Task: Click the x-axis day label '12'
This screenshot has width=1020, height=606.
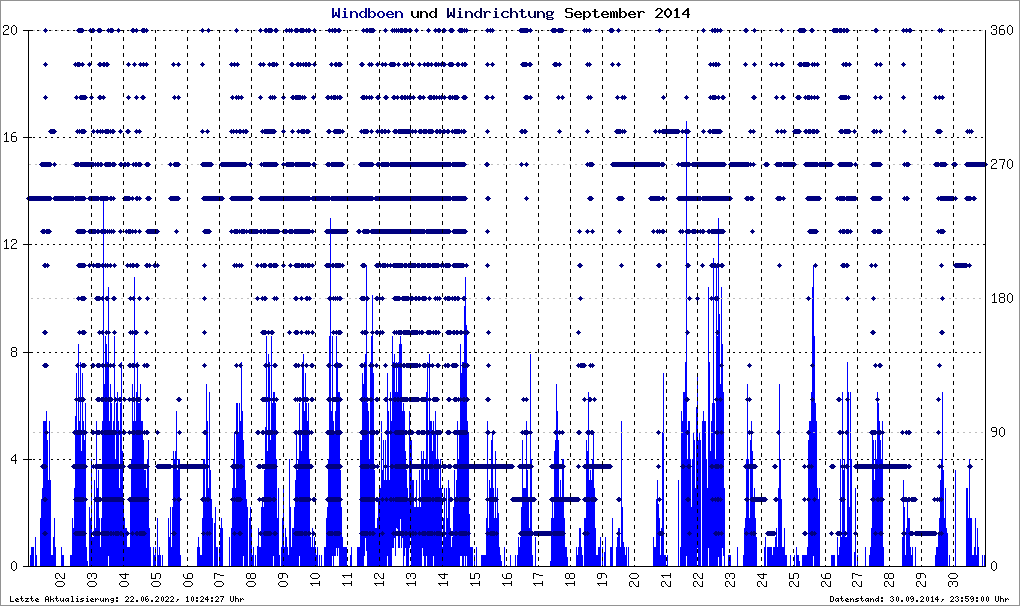Action: tap(379, 579)
